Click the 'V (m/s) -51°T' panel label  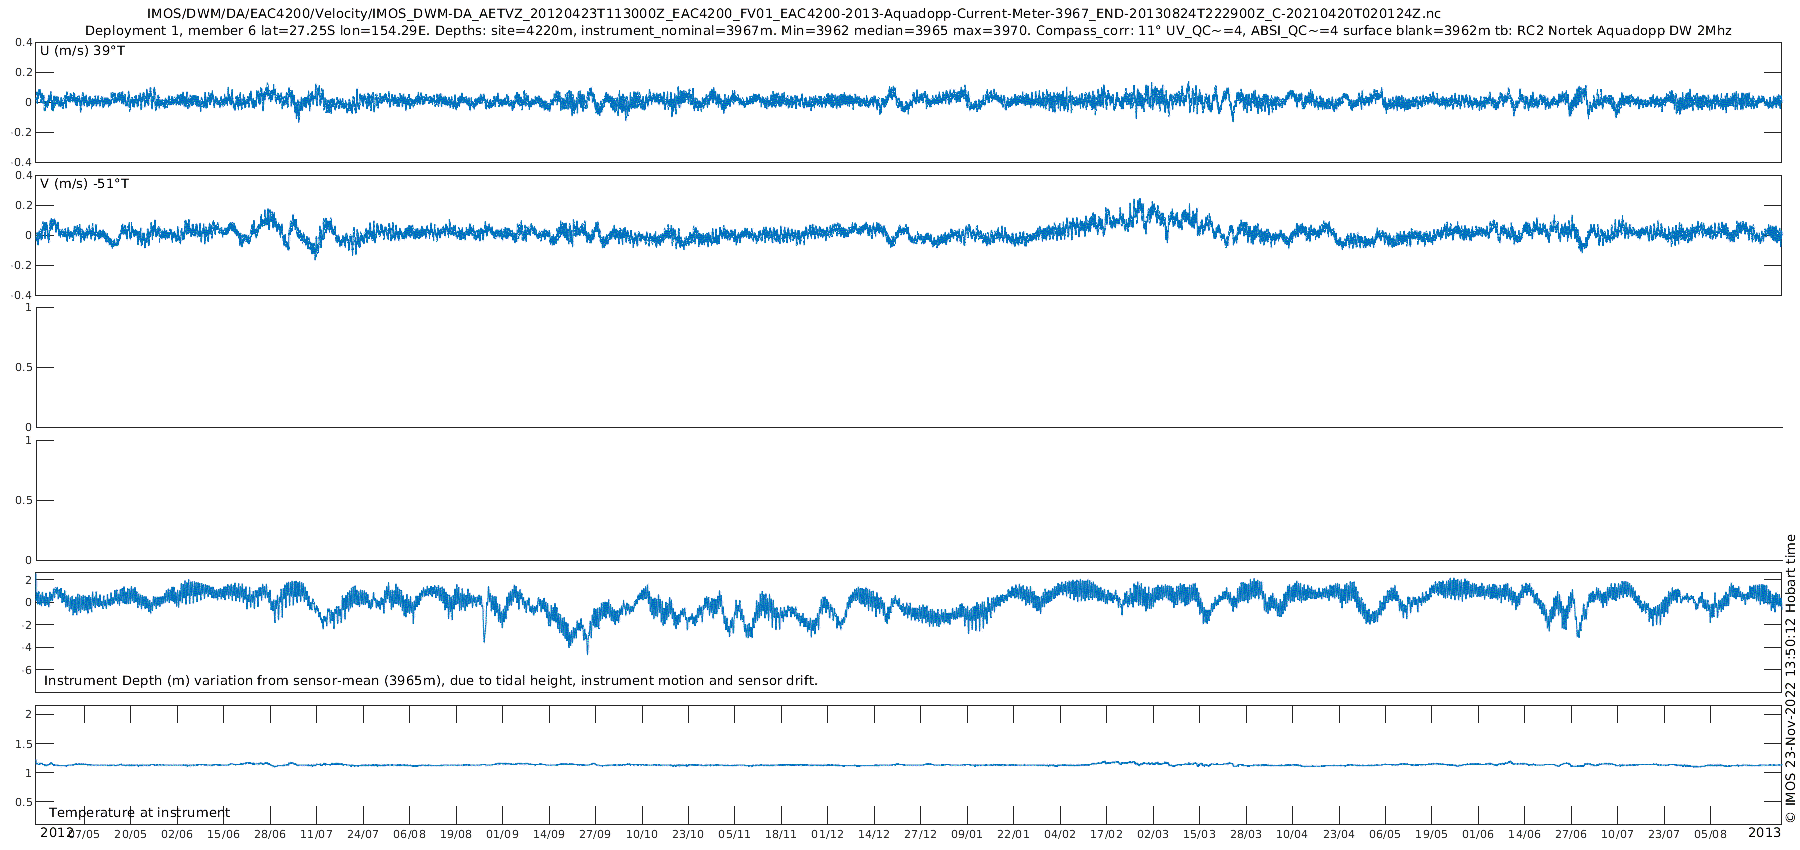(x=84, y=184)
